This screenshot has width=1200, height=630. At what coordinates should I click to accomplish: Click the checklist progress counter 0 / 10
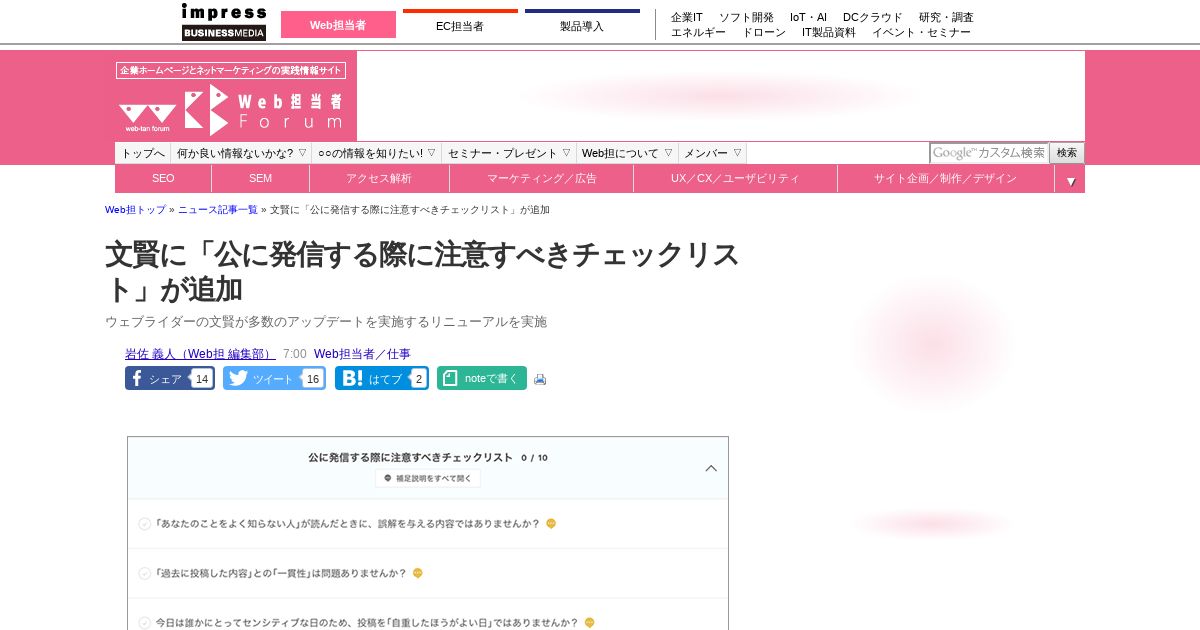pyautogui.click(x=534, y=457)
